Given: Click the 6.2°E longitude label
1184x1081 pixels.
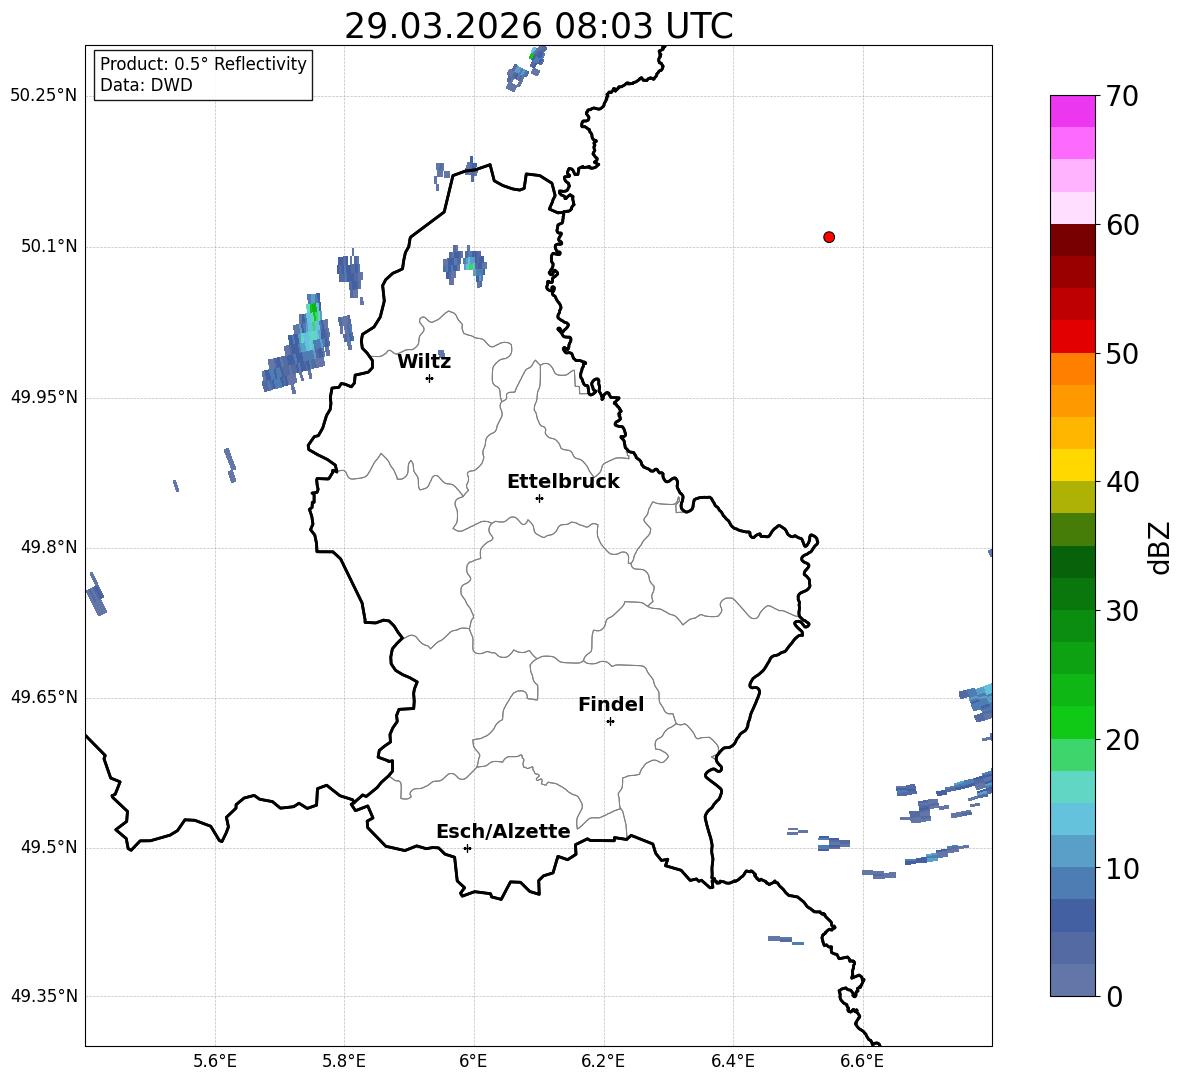Looking at the screenshot, I should pyautogui.click(x=603, y=1061).
